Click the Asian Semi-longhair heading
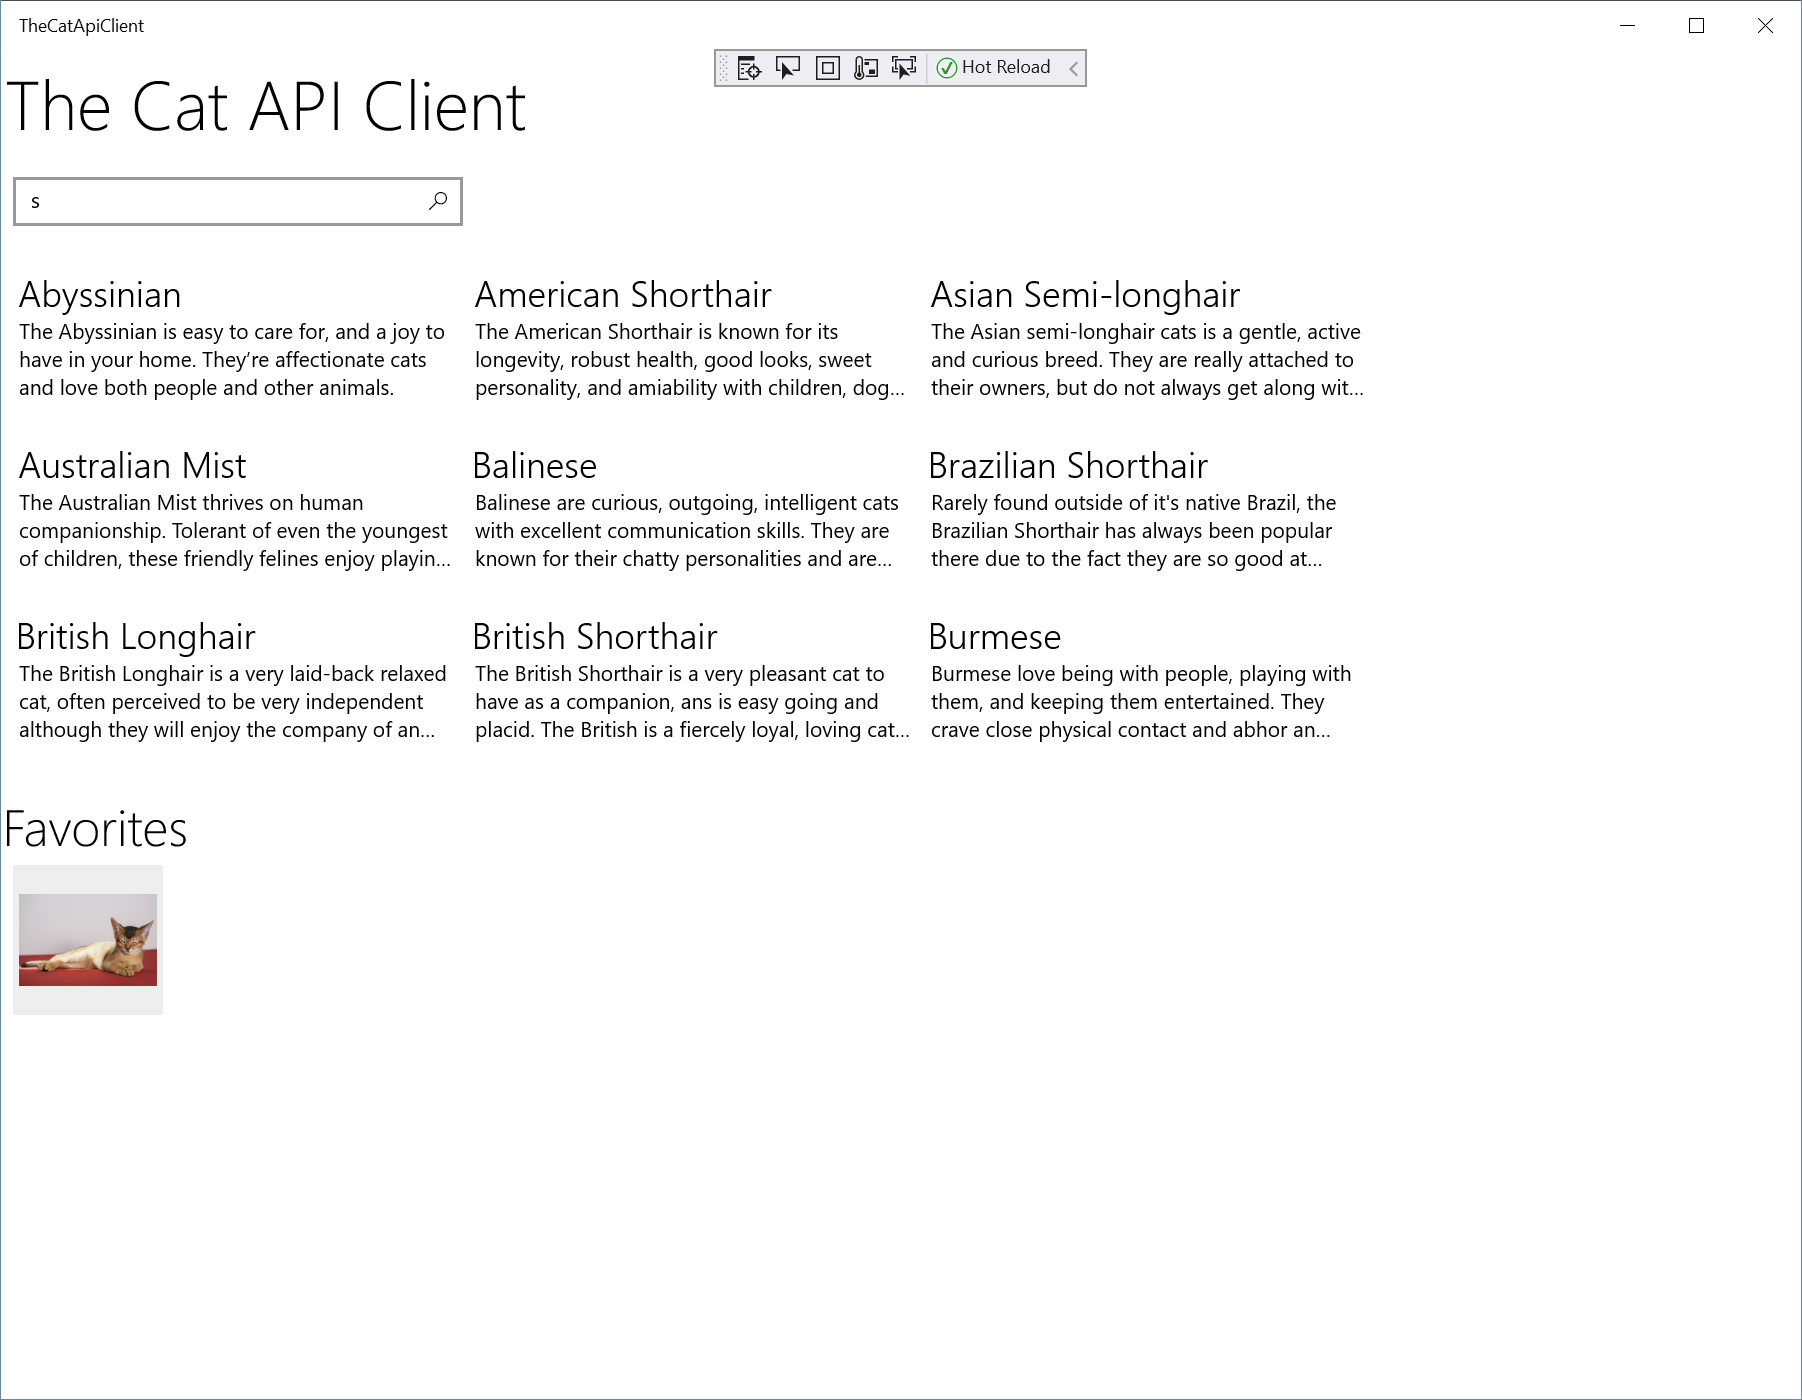The height and width of the screenshot is (1400, 1802). 1085,294
